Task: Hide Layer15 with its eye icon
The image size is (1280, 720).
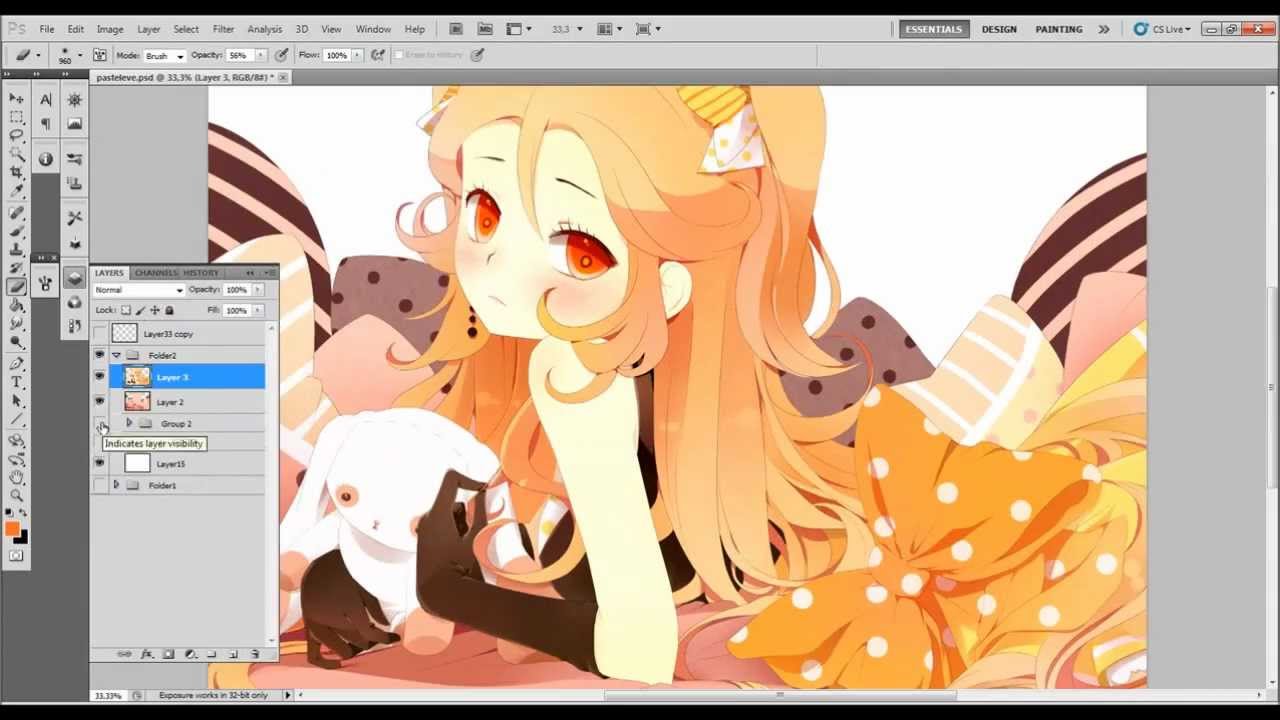Action: 99,463
